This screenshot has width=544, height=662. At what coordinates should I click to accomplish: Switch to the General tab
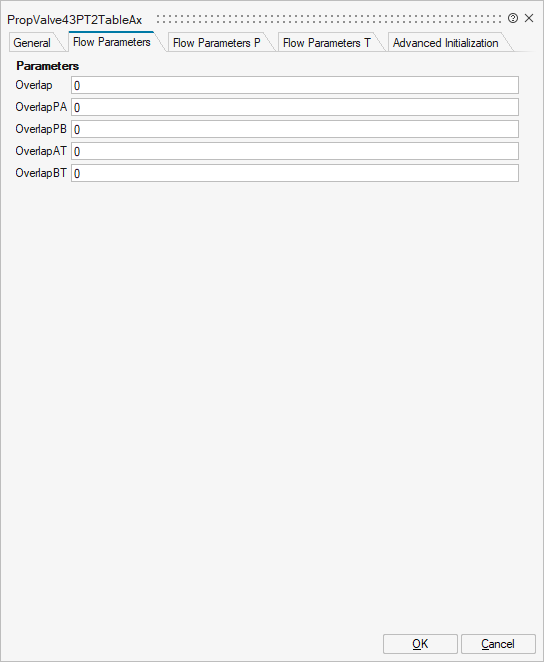coord(32,43)
